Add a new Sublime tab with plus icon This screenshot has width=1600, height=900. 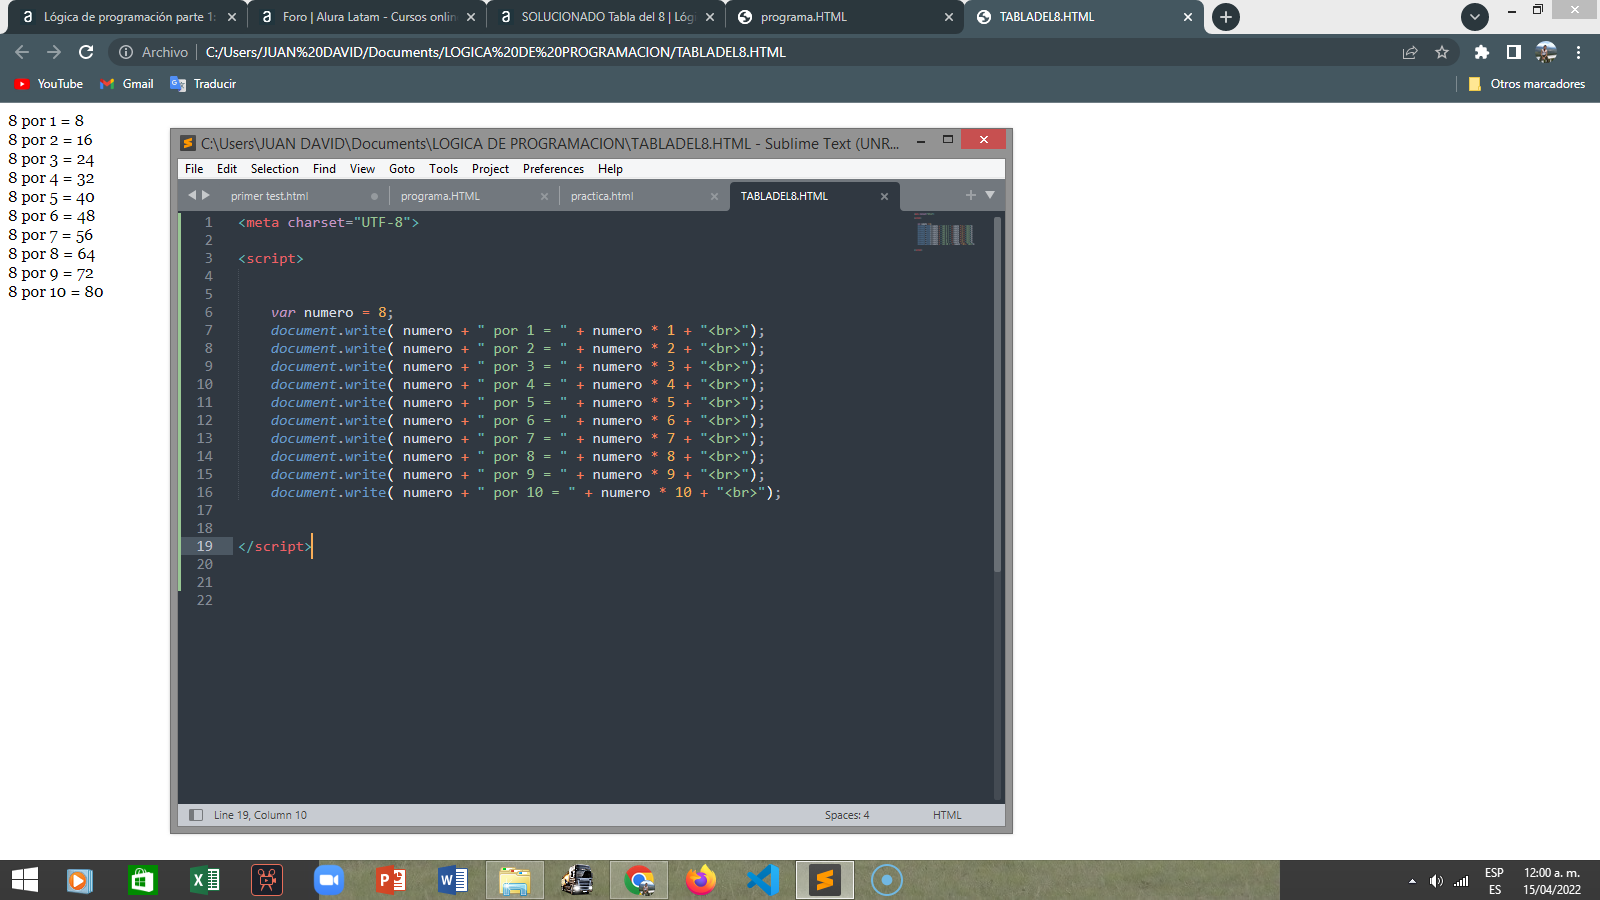coord(971,195)
